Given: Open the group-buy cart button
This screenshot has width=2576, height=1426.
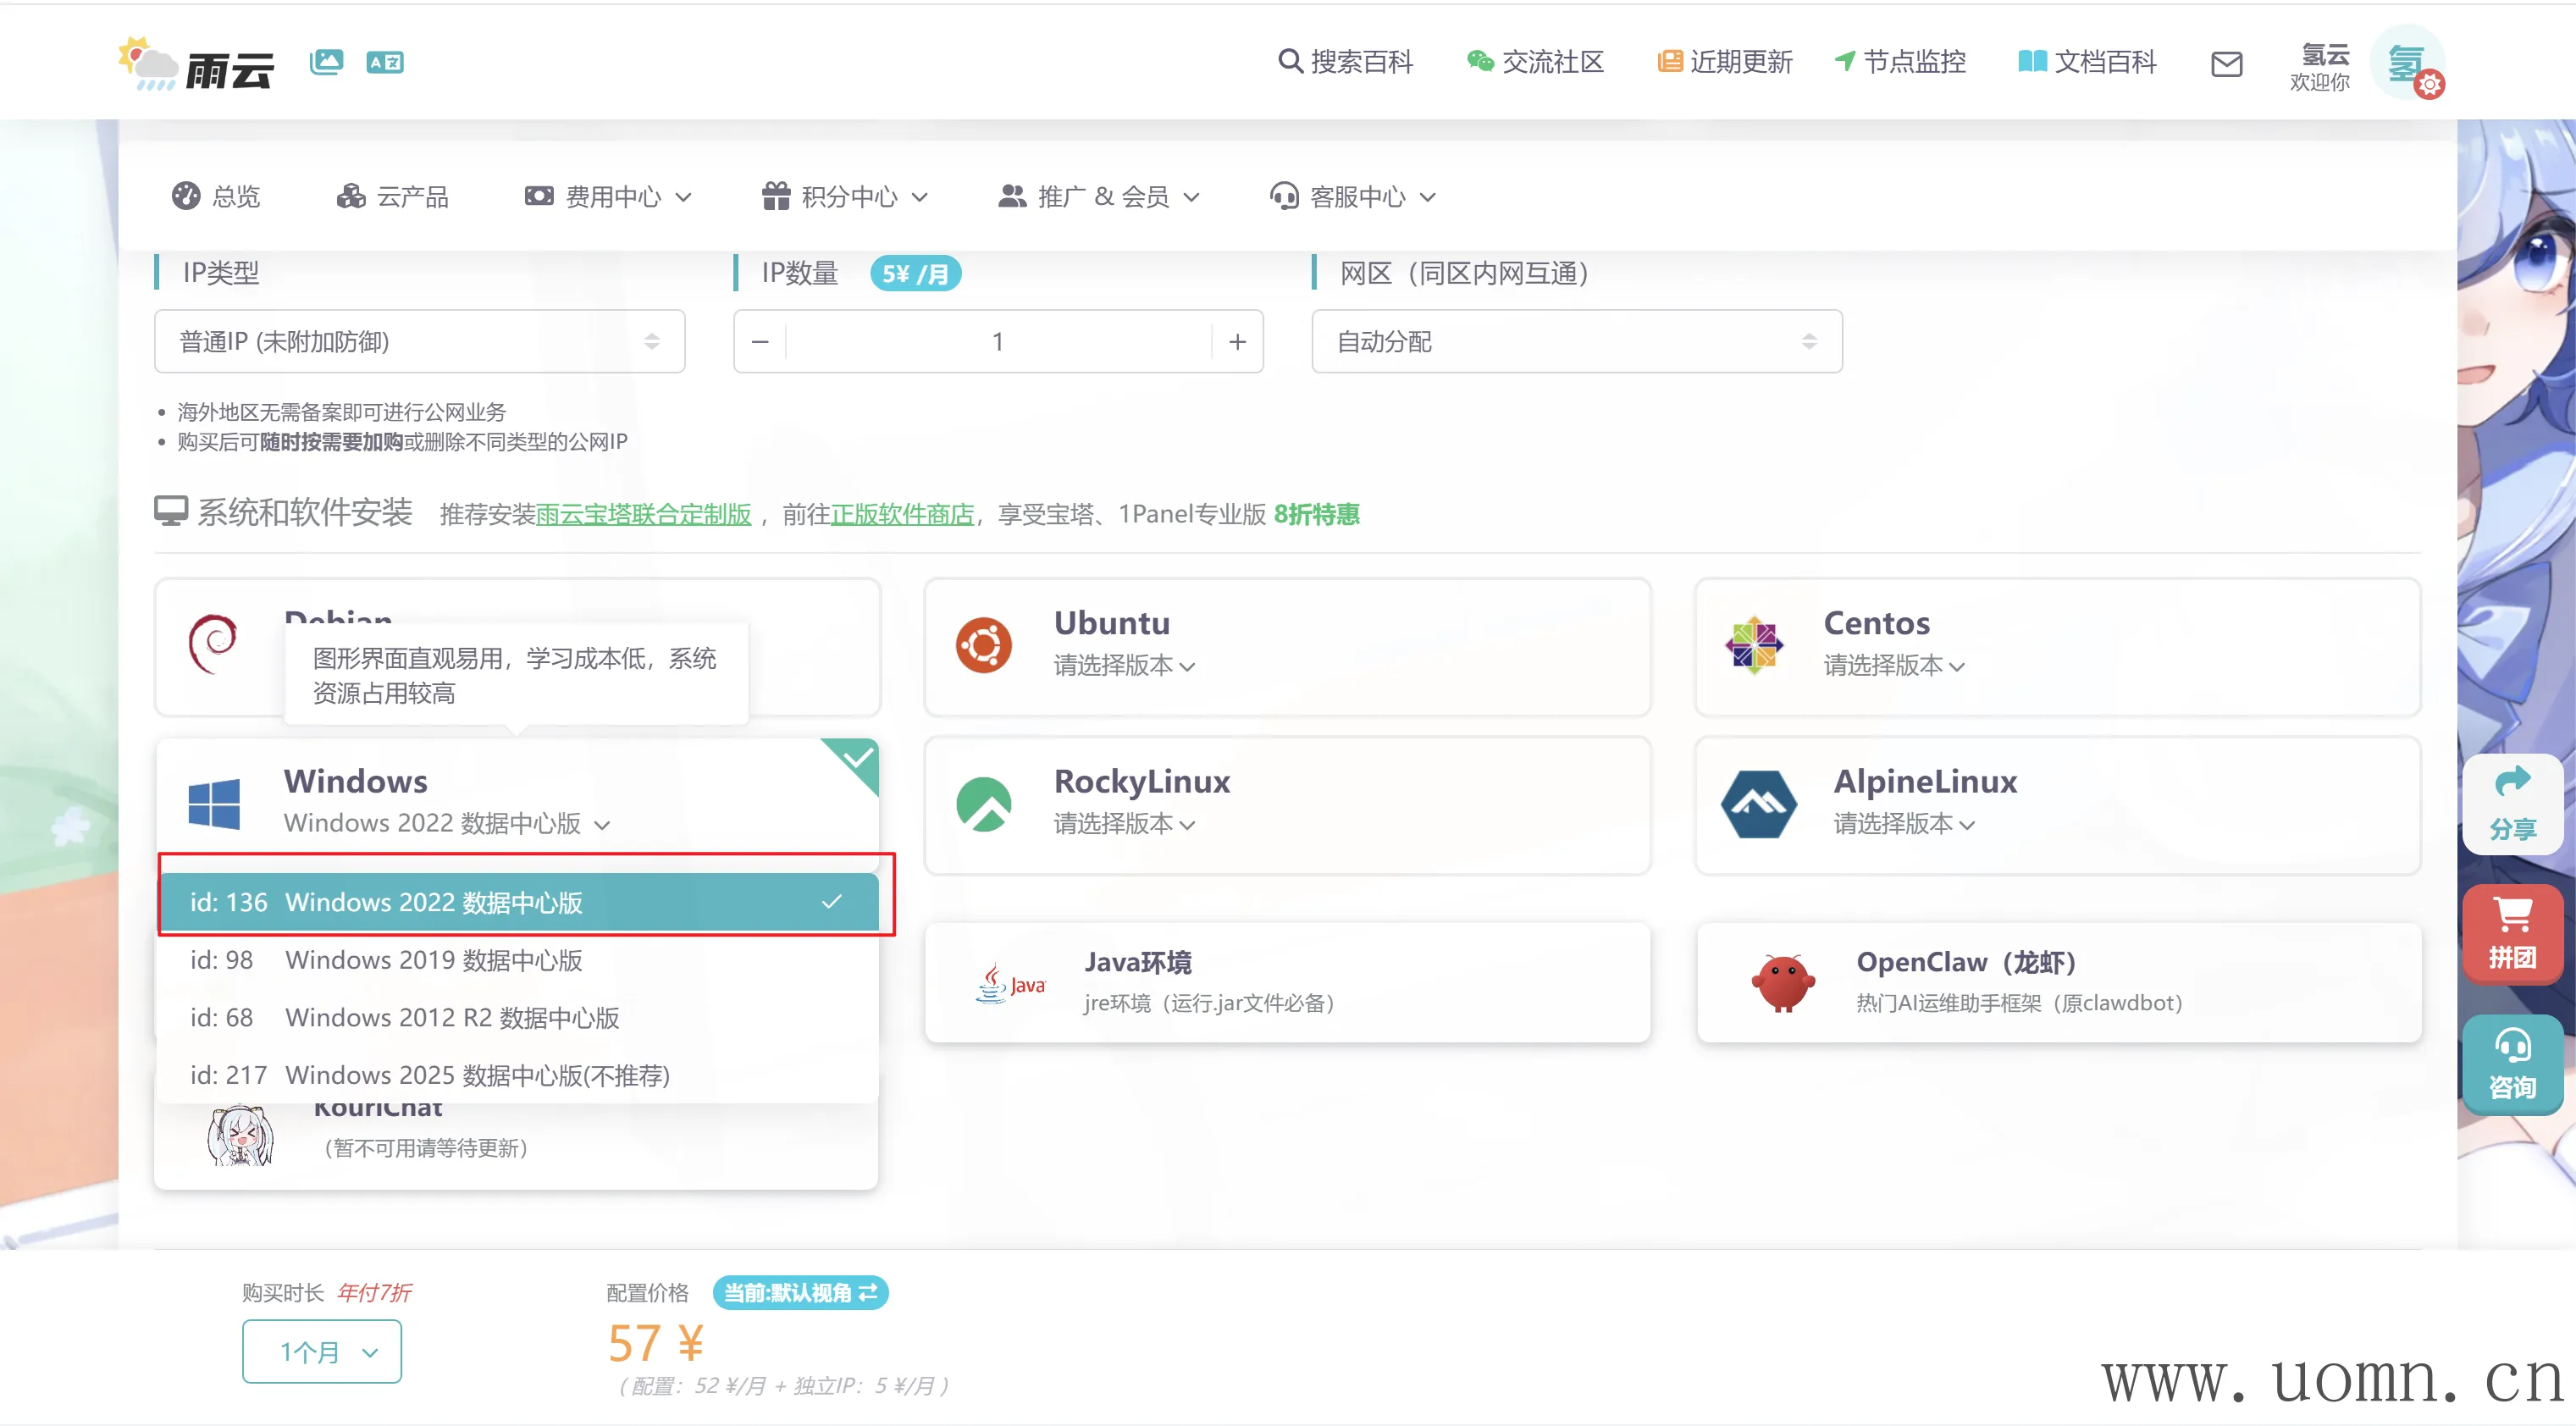Looking at the screenshot, I should [2512, 934].
